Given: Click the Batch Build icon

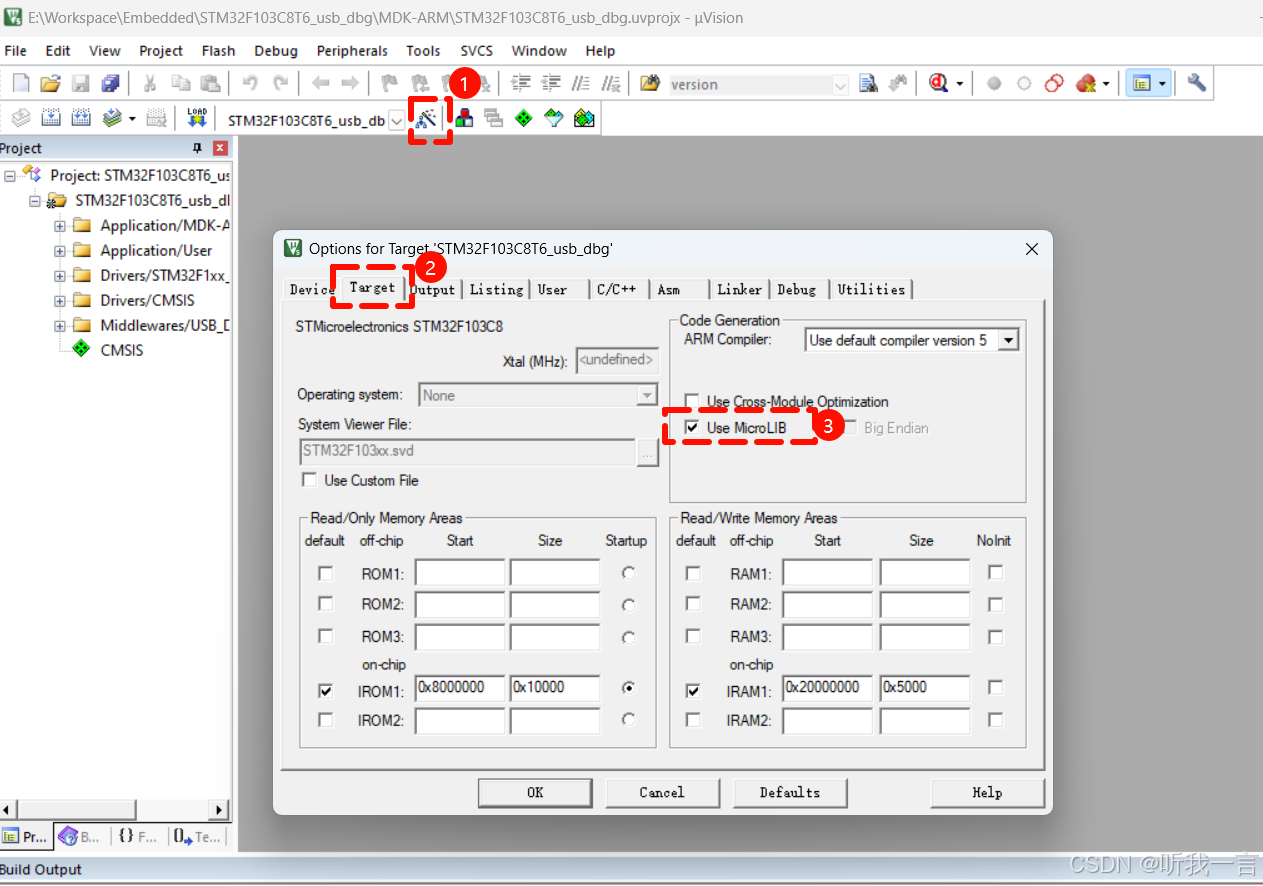Looking at the screenshot, I should pyautogui.click(x=112, y=118).
